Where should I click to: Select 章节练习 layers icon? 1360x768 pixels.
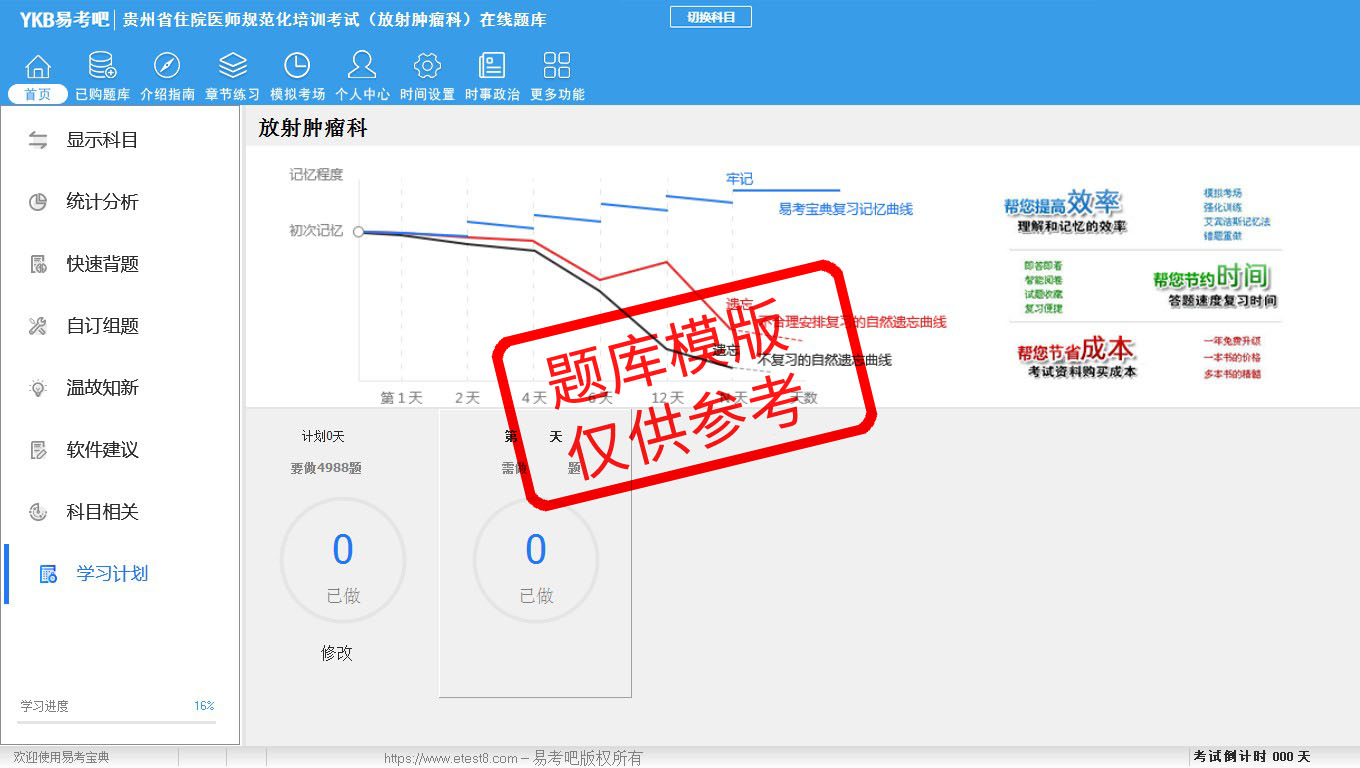tap(232, 67)
